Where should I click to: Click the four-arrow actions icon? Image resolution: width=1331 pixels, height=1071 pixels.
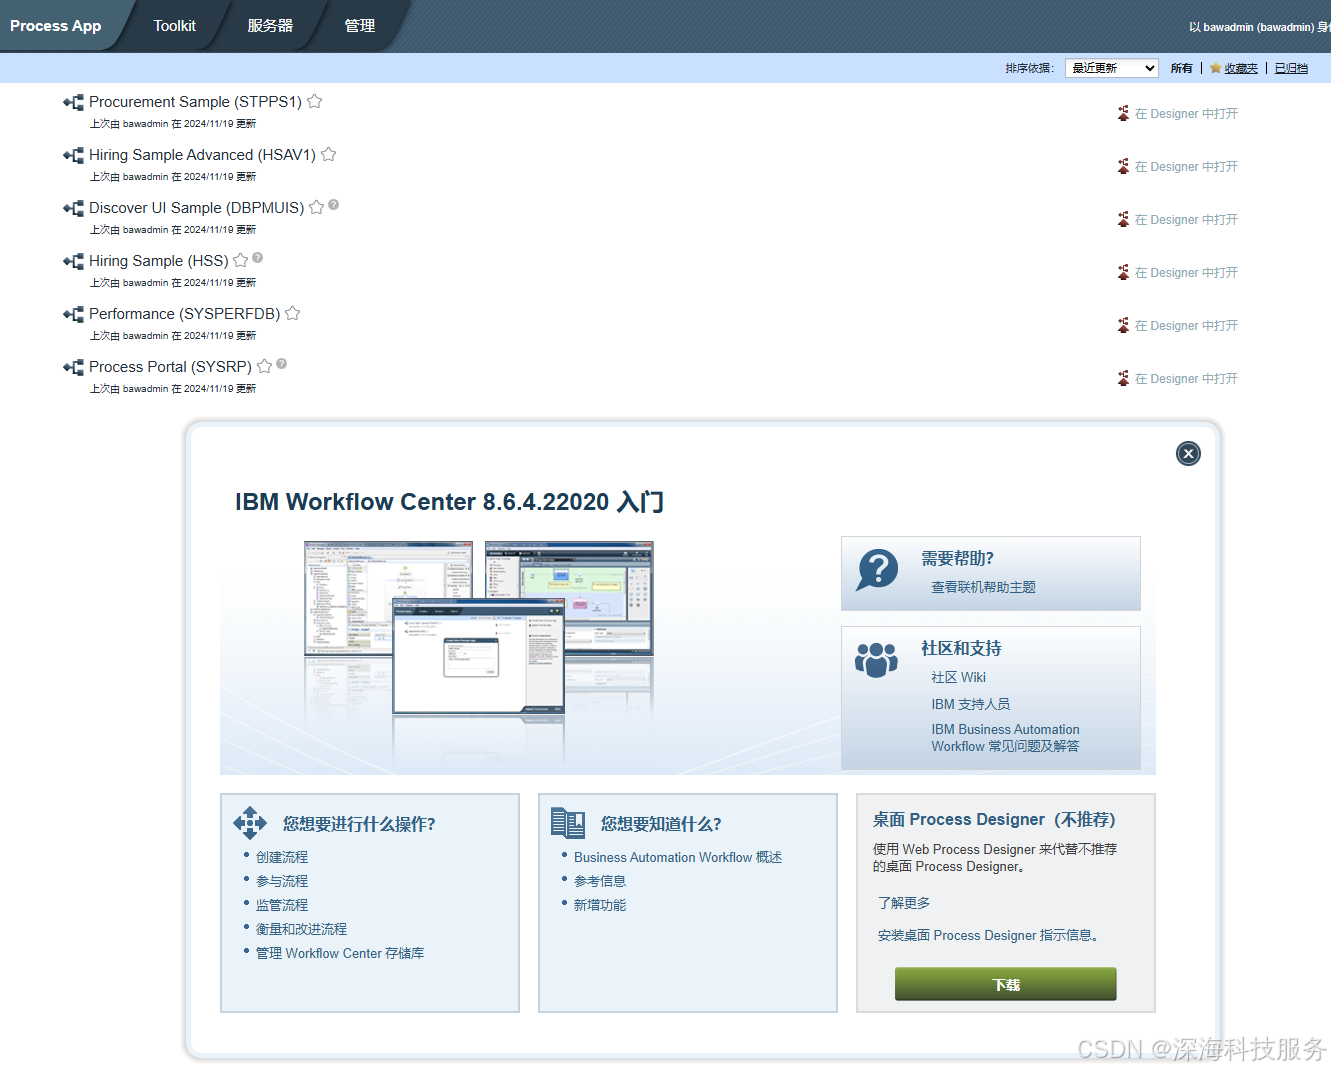[250, 823]
